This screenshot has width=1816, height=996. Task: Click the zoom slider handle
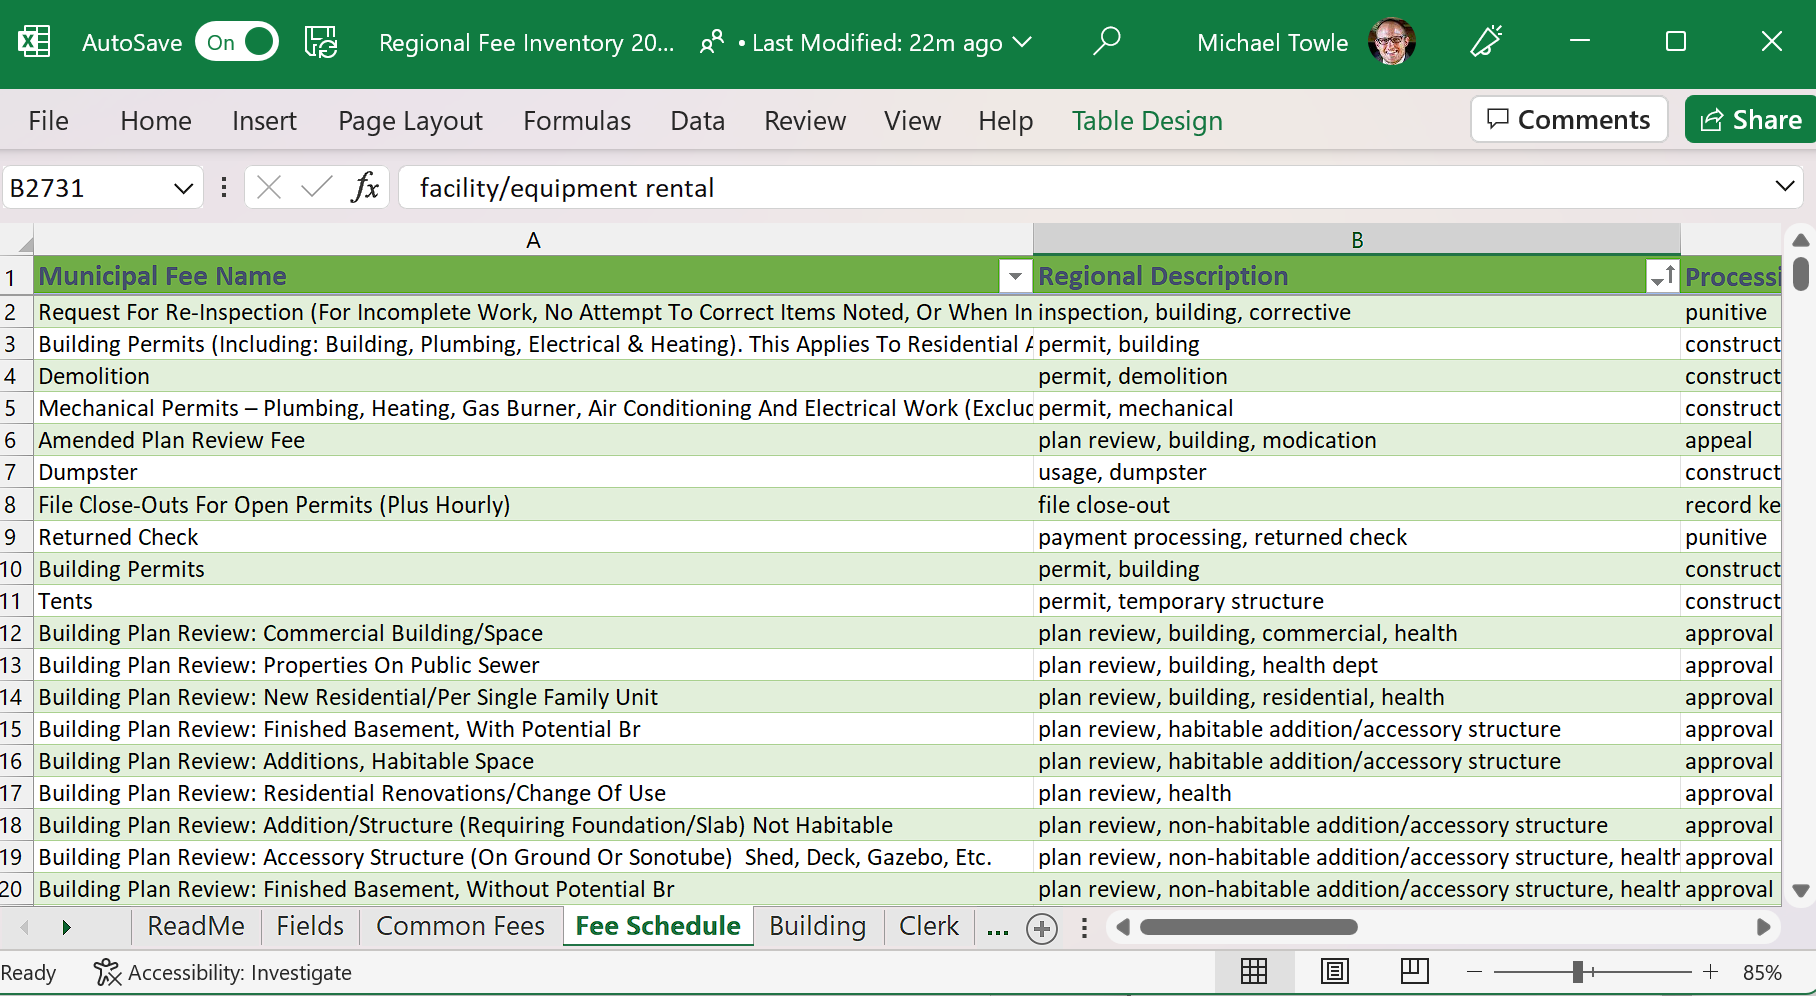(x=1578, y=972)
